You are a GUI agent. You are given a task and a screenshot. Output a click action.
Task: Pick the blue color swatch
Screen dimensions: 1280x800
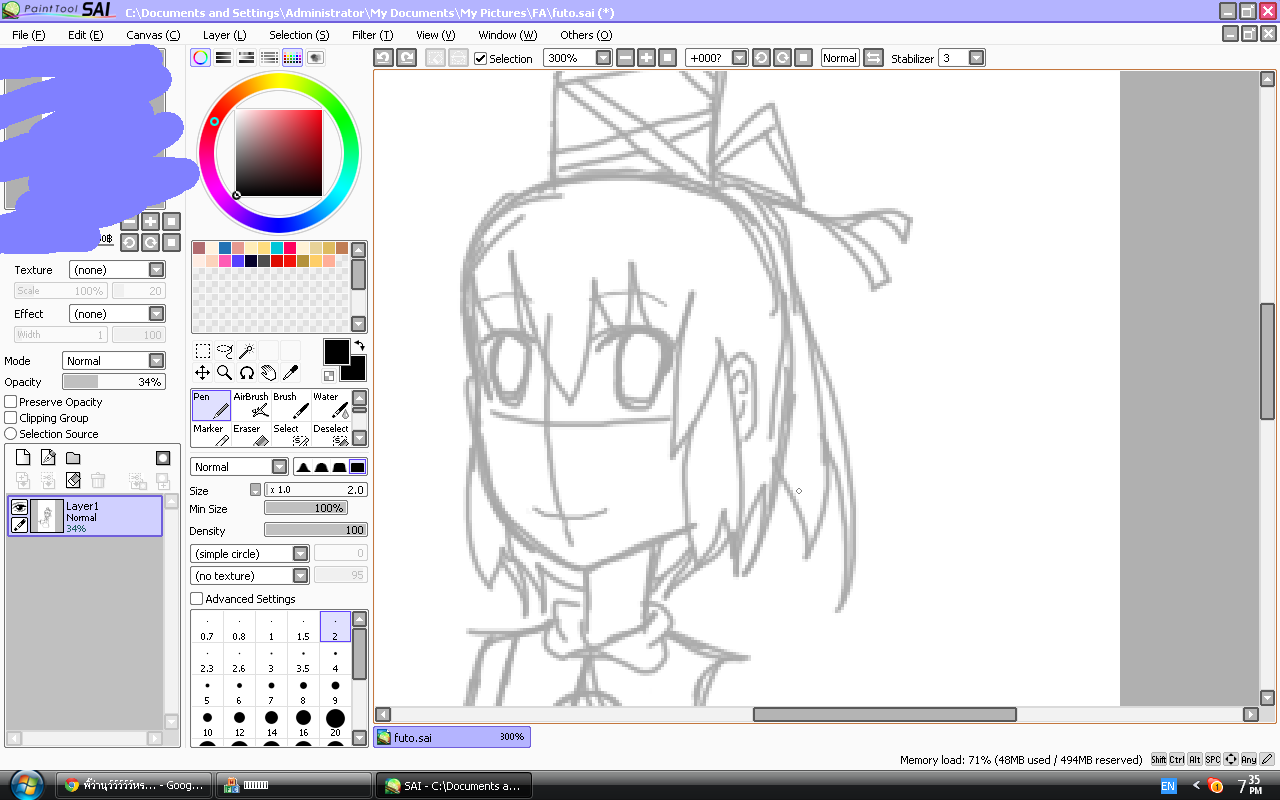[225, 248]
